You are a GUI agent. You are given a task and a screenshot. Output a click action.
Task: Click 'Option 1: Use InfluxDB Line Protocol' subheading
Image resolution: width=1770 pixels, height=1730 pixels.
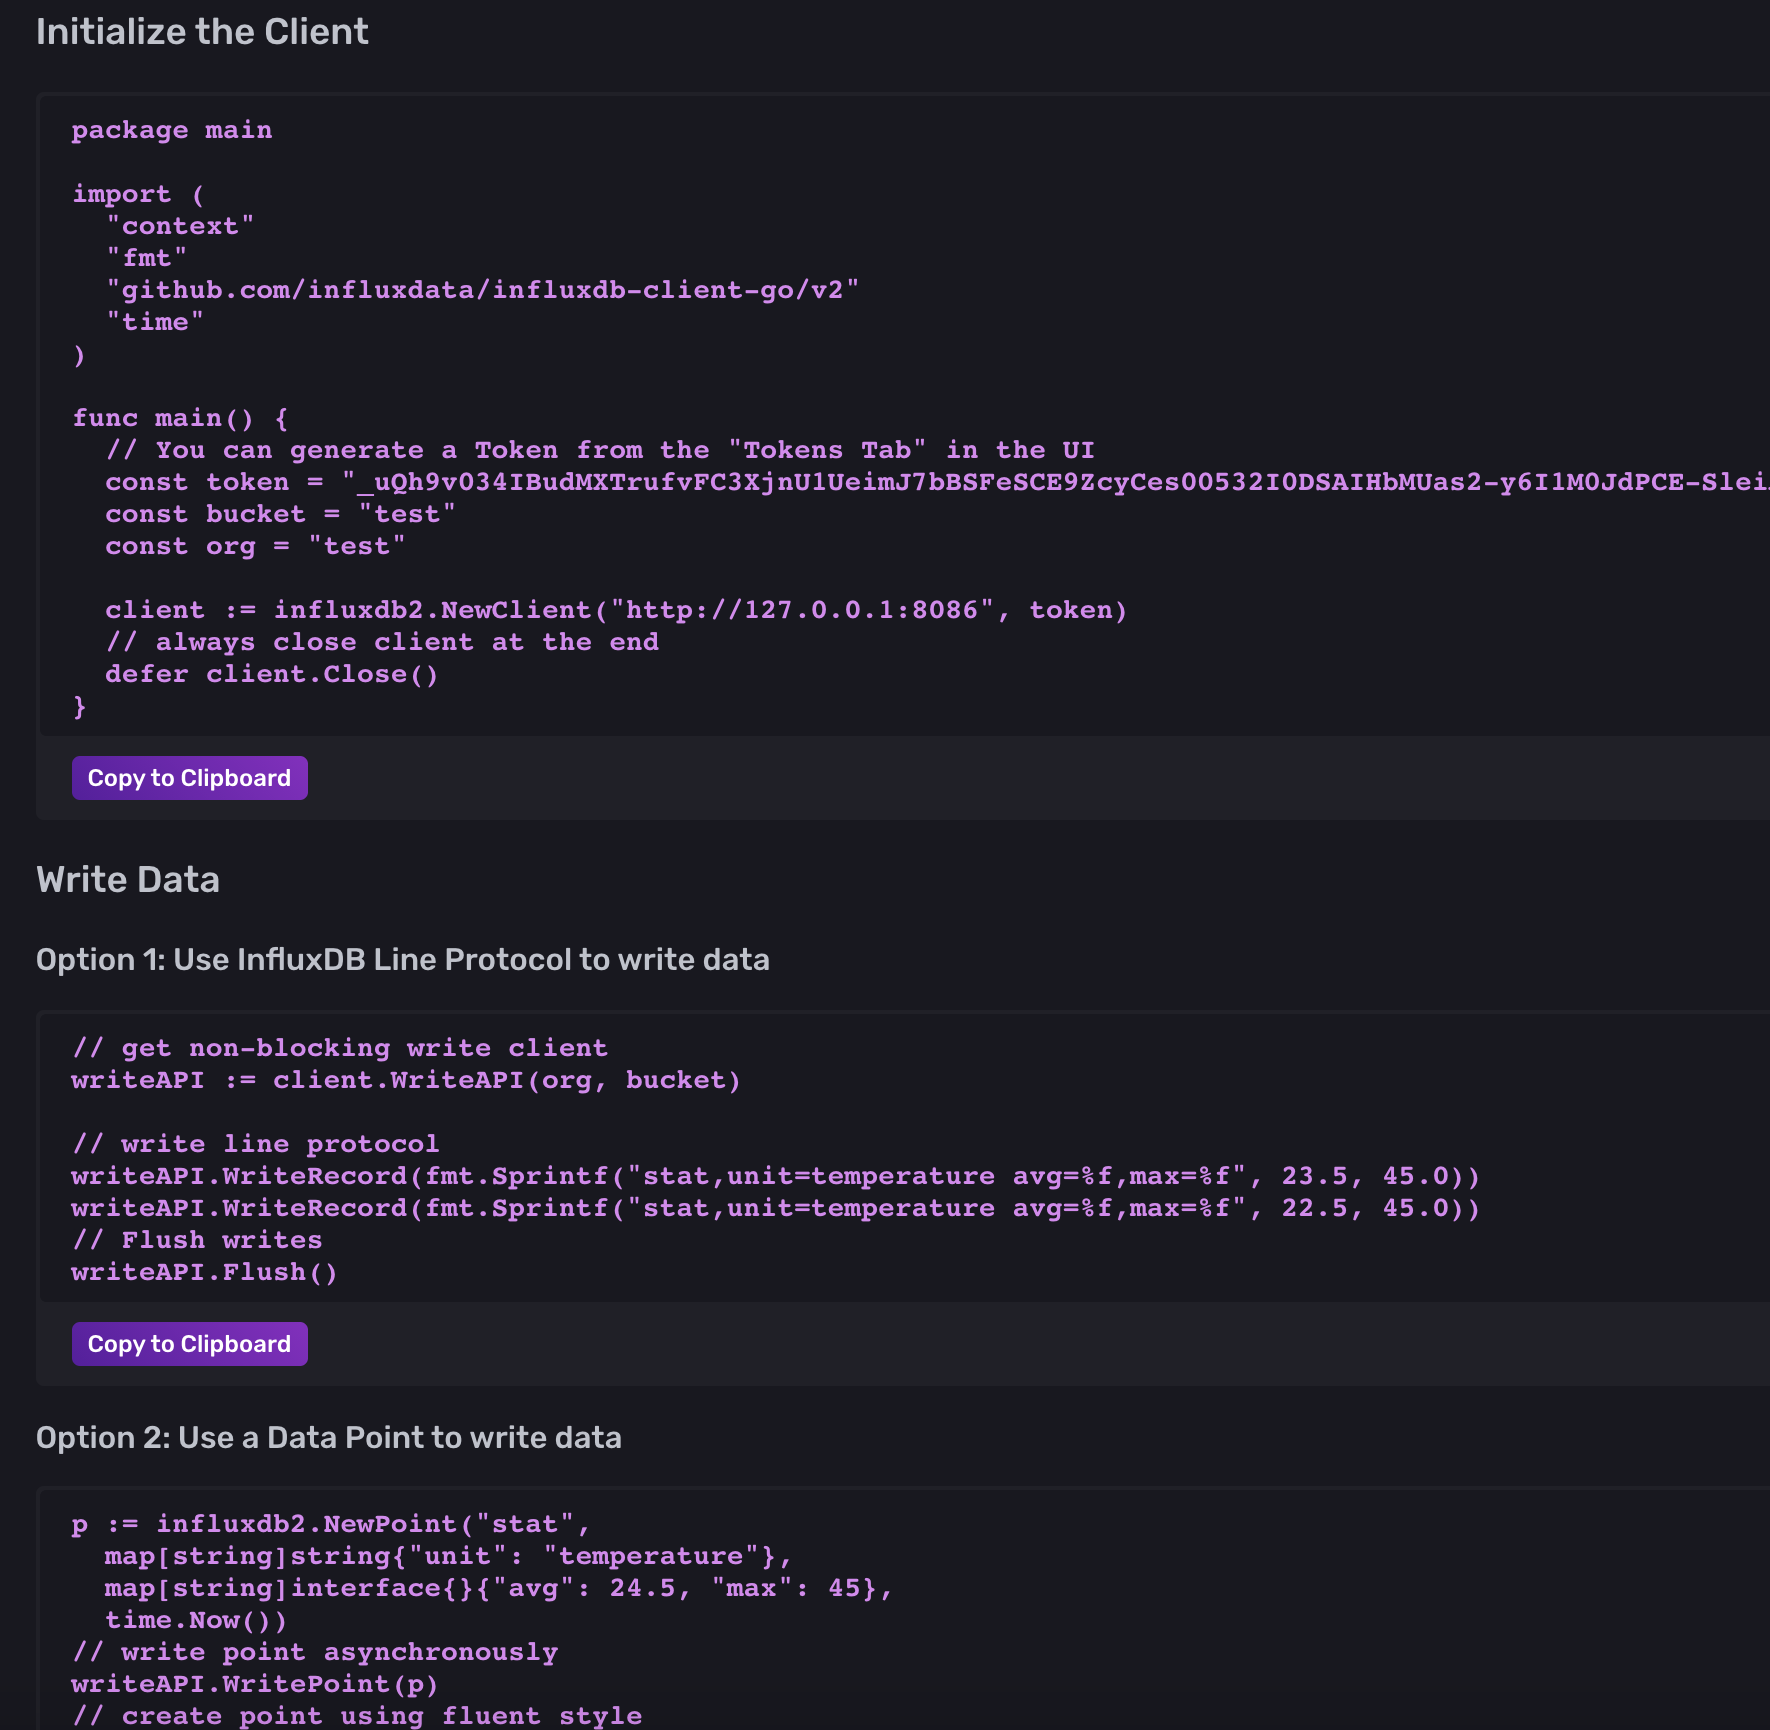(x=403, y=960)
